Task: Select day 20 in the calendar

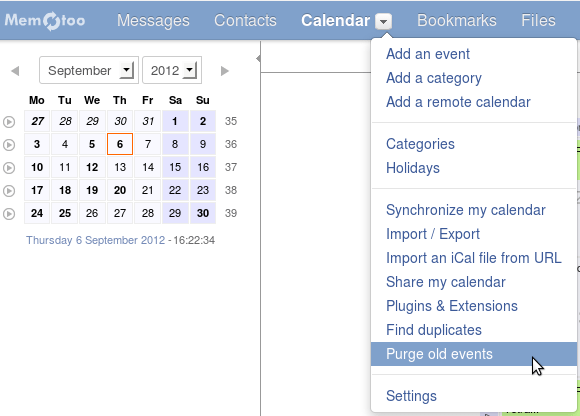Action: tap(120, 190)
